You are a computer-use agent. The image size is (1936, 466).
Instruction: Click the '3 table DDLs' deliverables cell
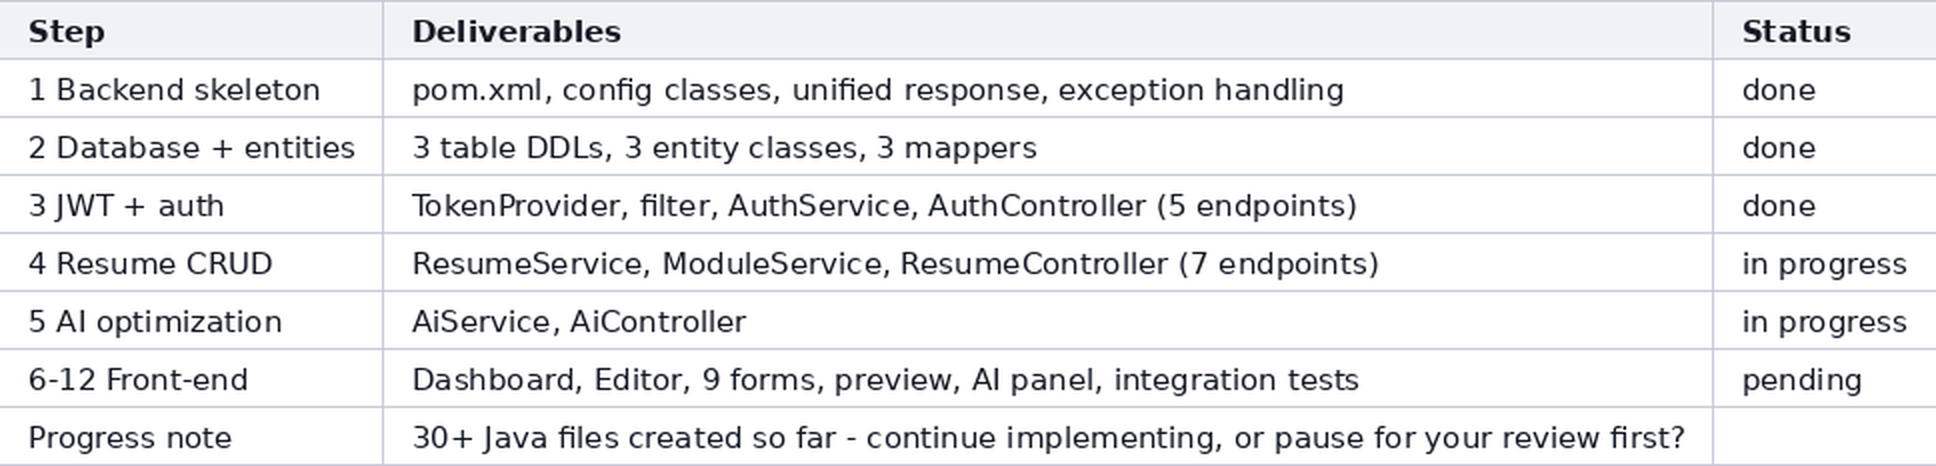(1048, 147)
